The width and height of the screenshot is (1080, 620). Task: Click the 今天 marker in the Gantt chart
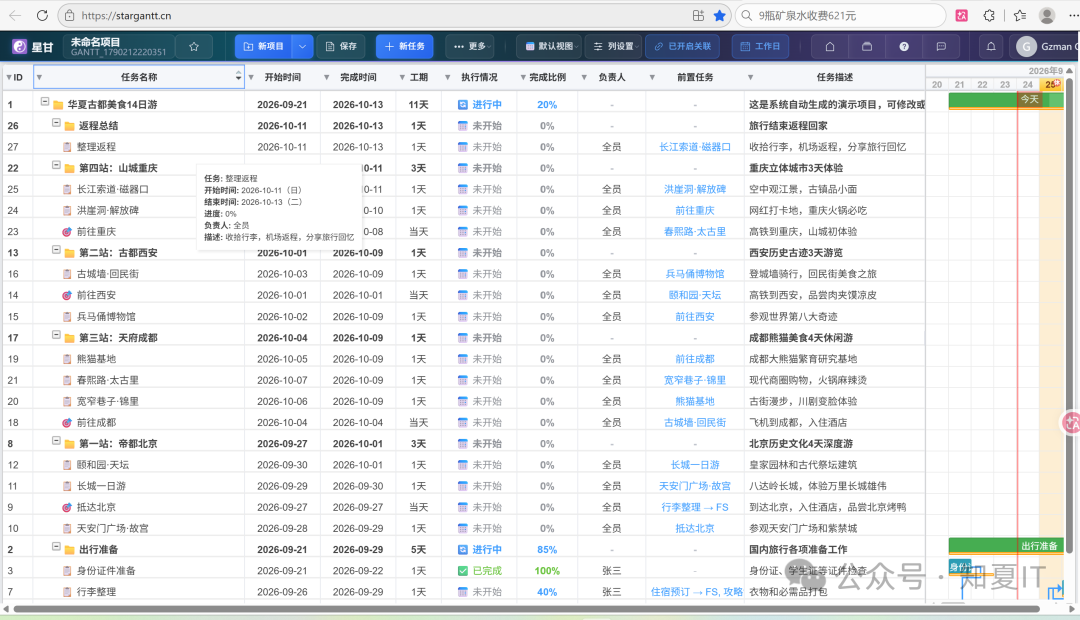pos(1030,99)
